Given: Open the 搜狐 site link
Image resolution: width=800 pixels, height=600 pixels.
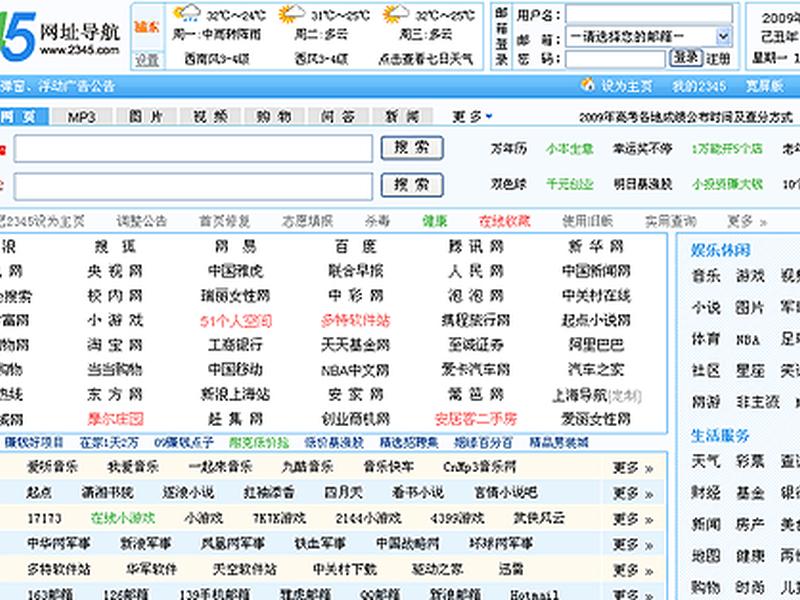Looking at the screenshot, I should pos(115,247).
